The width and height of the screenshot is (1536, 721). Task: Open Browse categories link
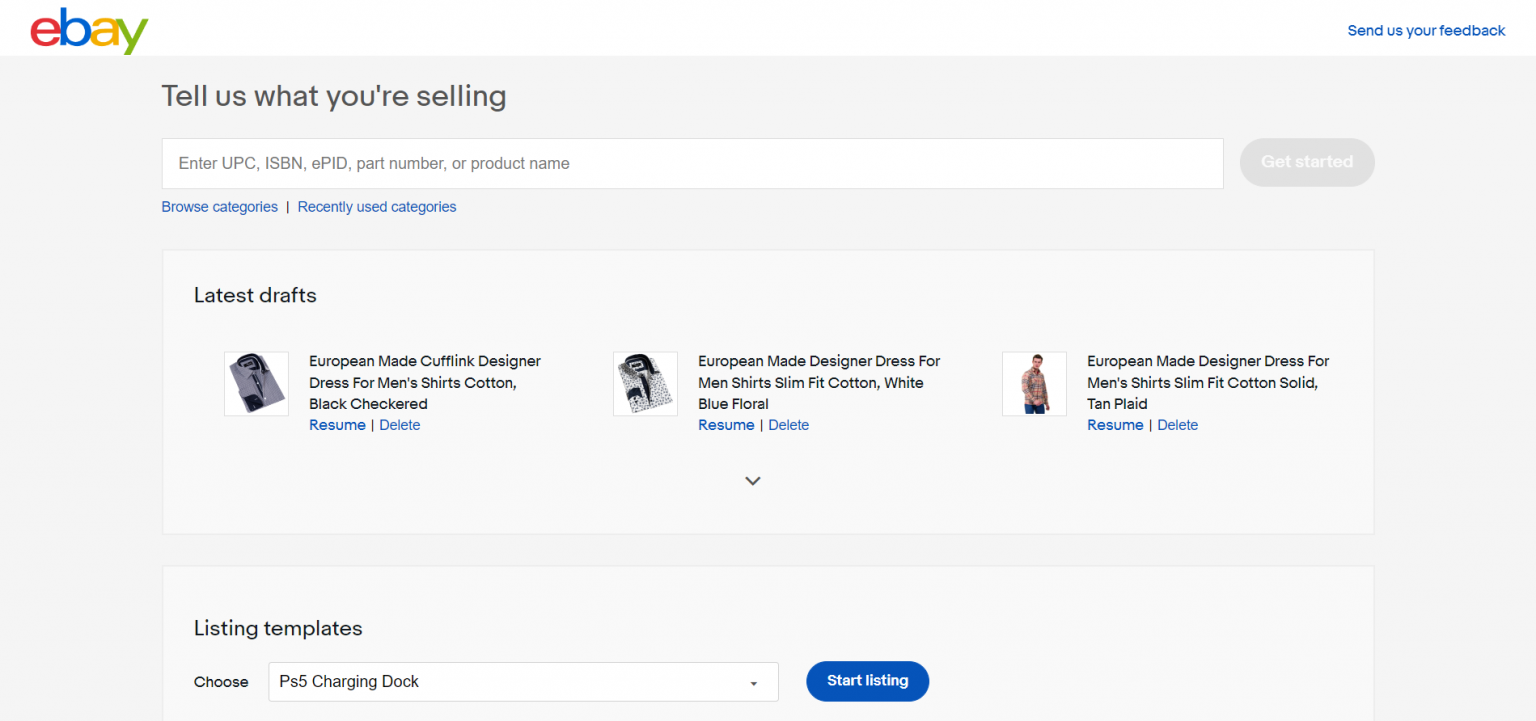[x=220, y=207]
